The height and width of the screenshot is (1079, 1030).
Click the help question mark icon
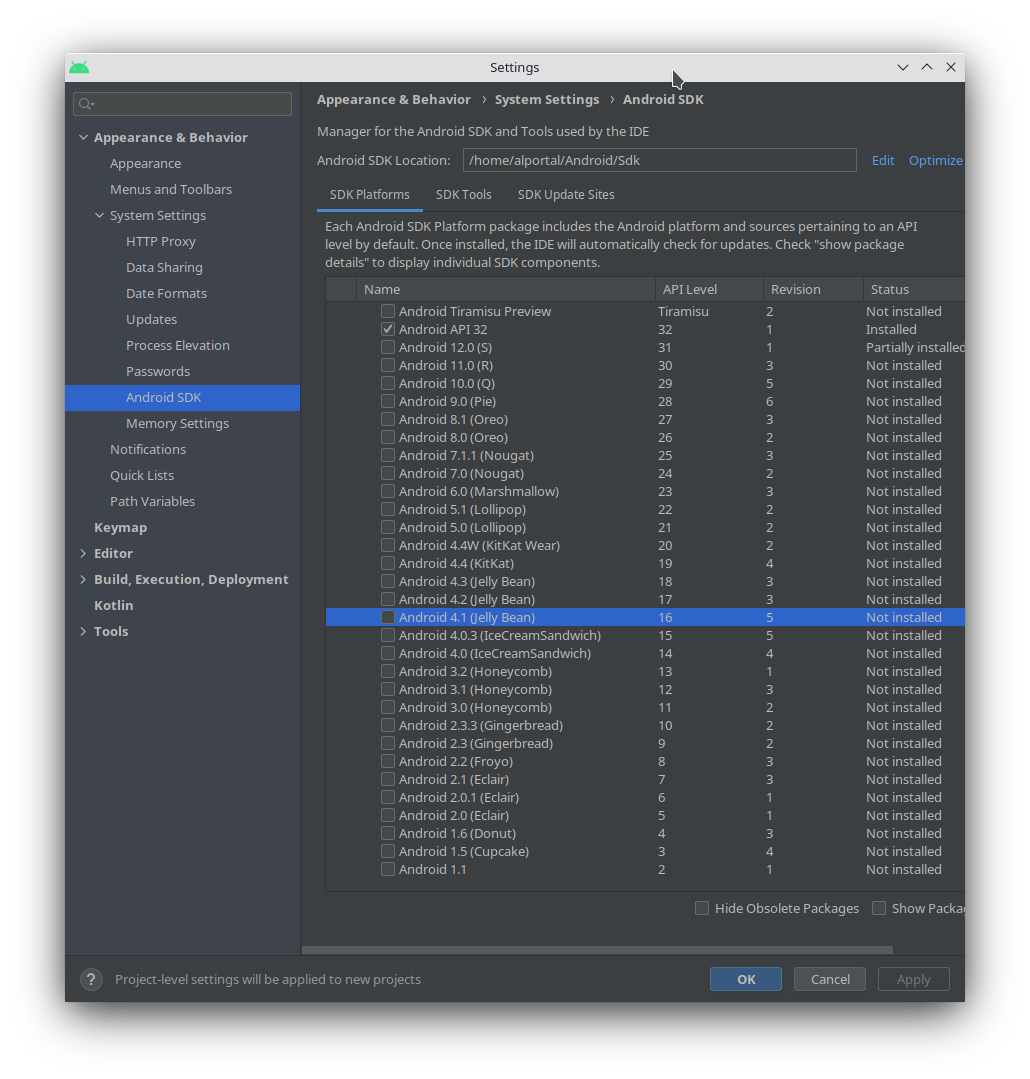pos(91,979)
